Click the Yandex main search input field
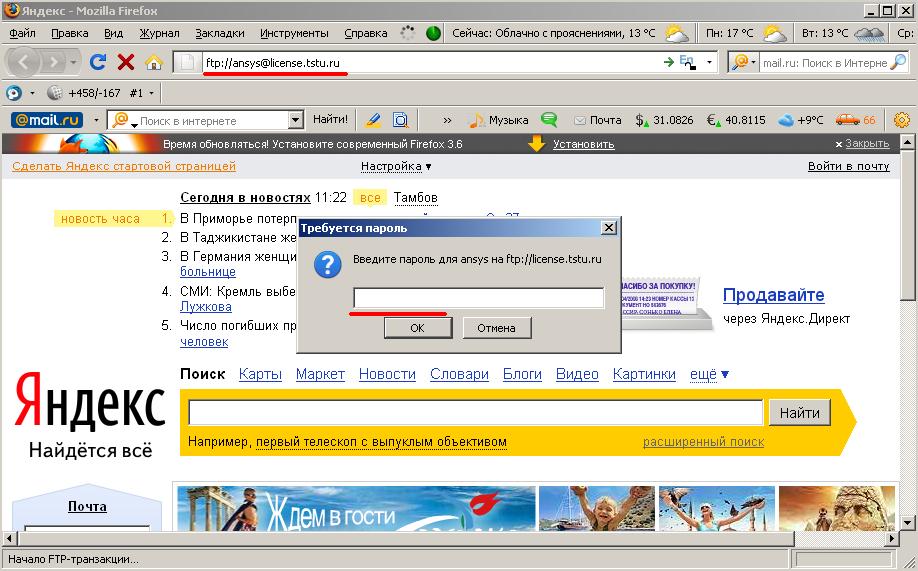The image size is (918, 571). click(x=475, y=413)
